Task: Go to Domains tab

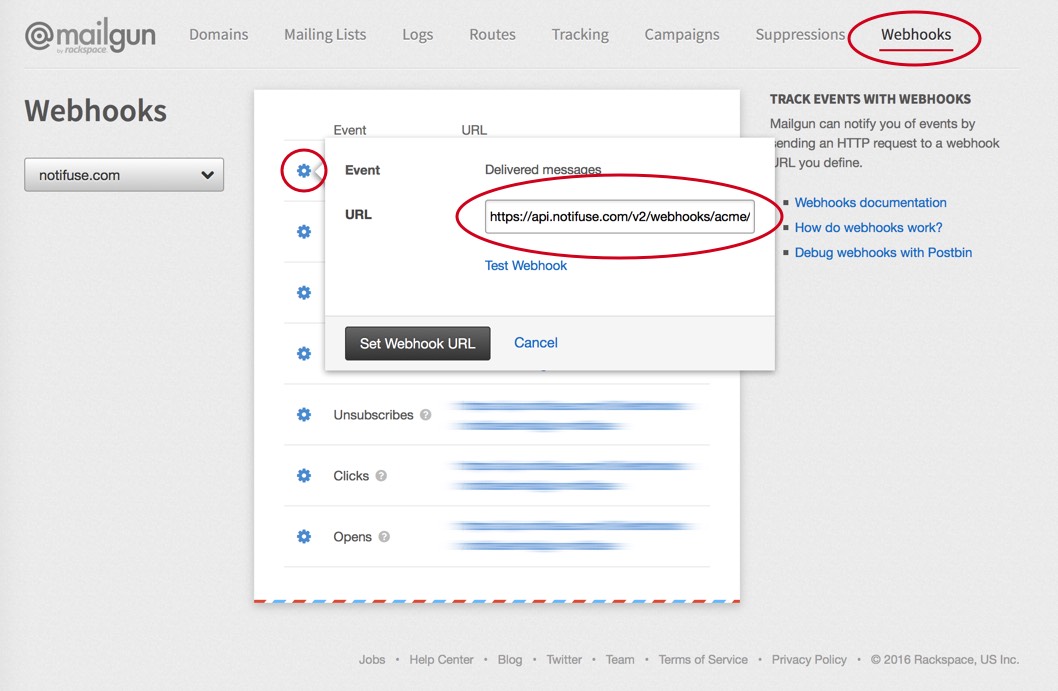Action: coord(219,34)
